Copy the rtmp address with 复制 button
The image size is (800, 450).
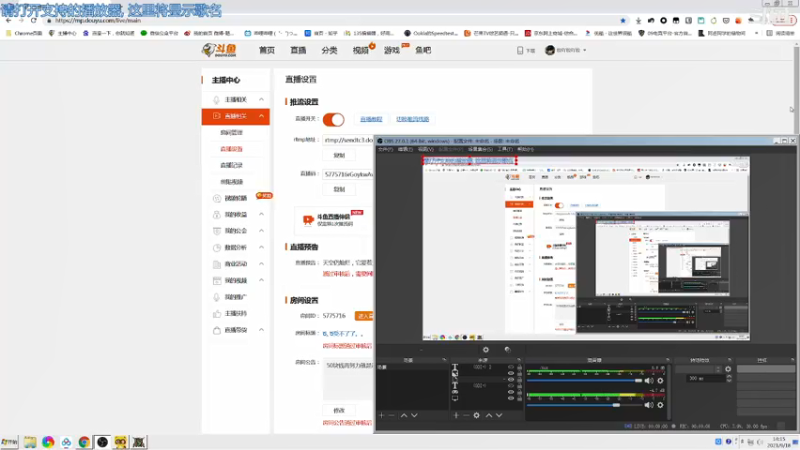coord(339,155)
